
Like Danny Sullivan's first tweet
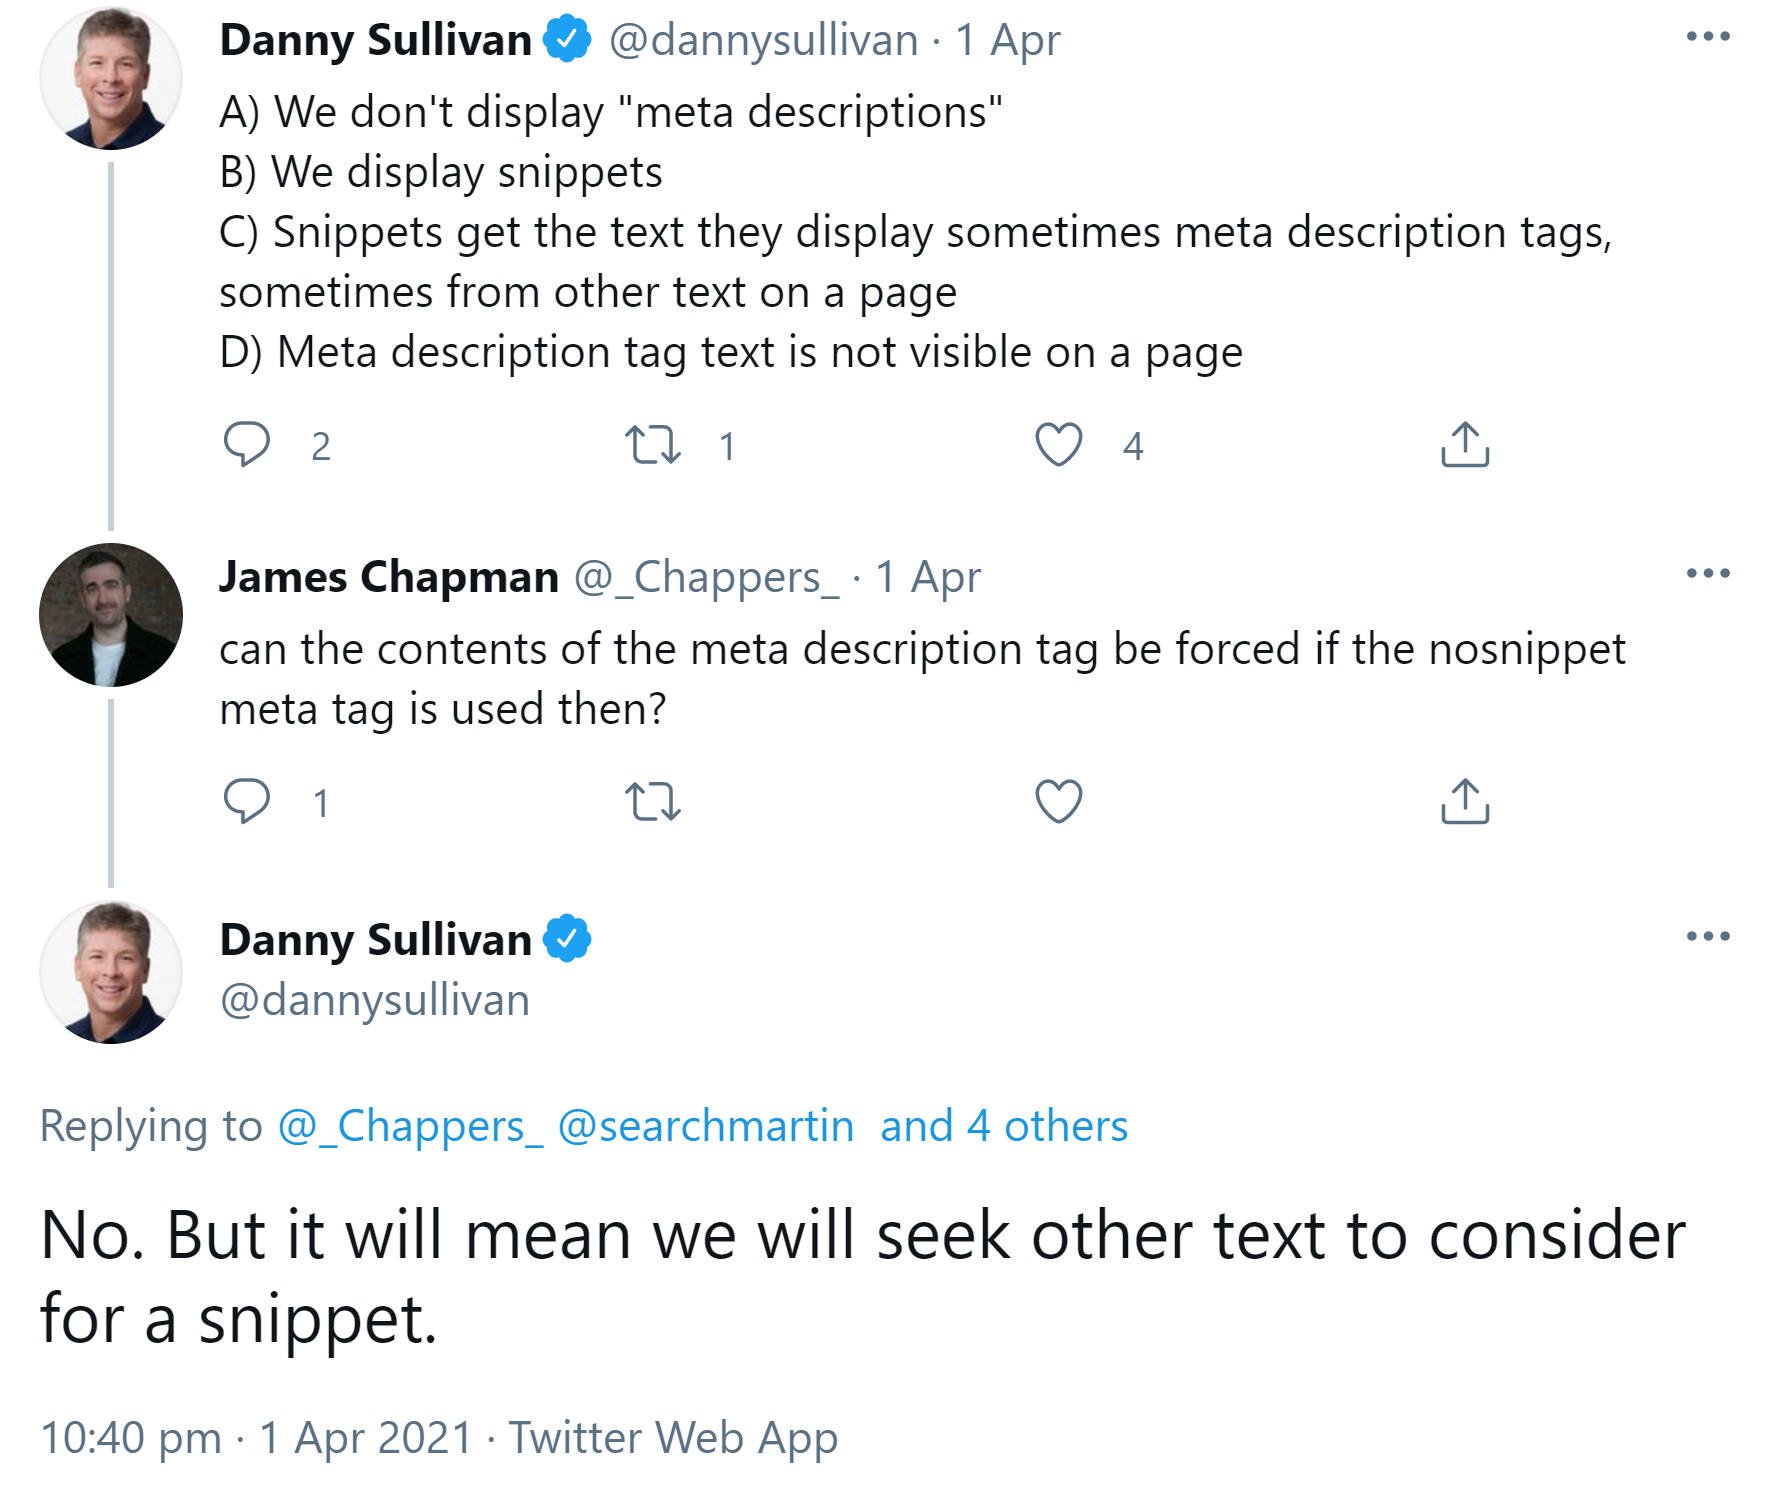click(1059, 445)
